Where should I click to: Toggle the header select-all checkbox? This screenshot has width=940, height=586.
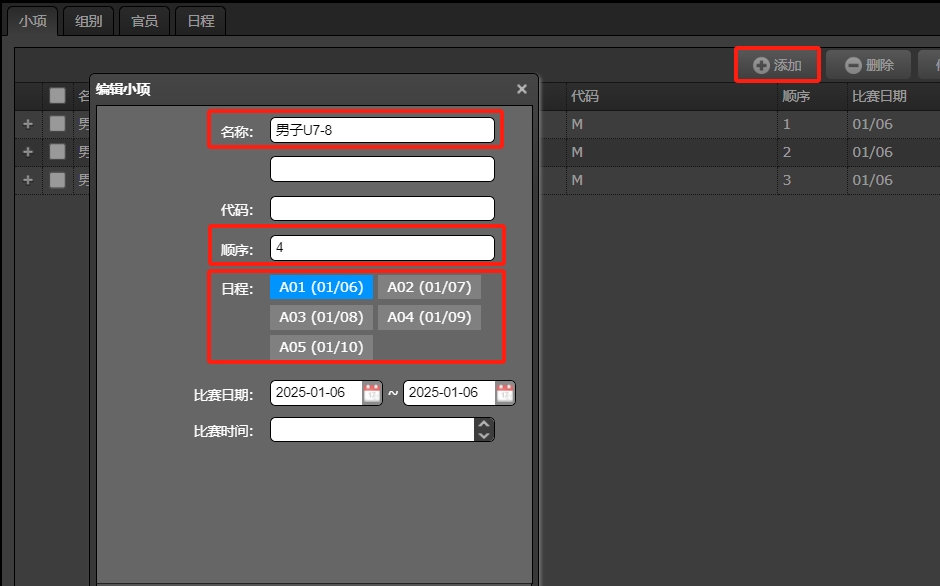(x=58, y=96)
